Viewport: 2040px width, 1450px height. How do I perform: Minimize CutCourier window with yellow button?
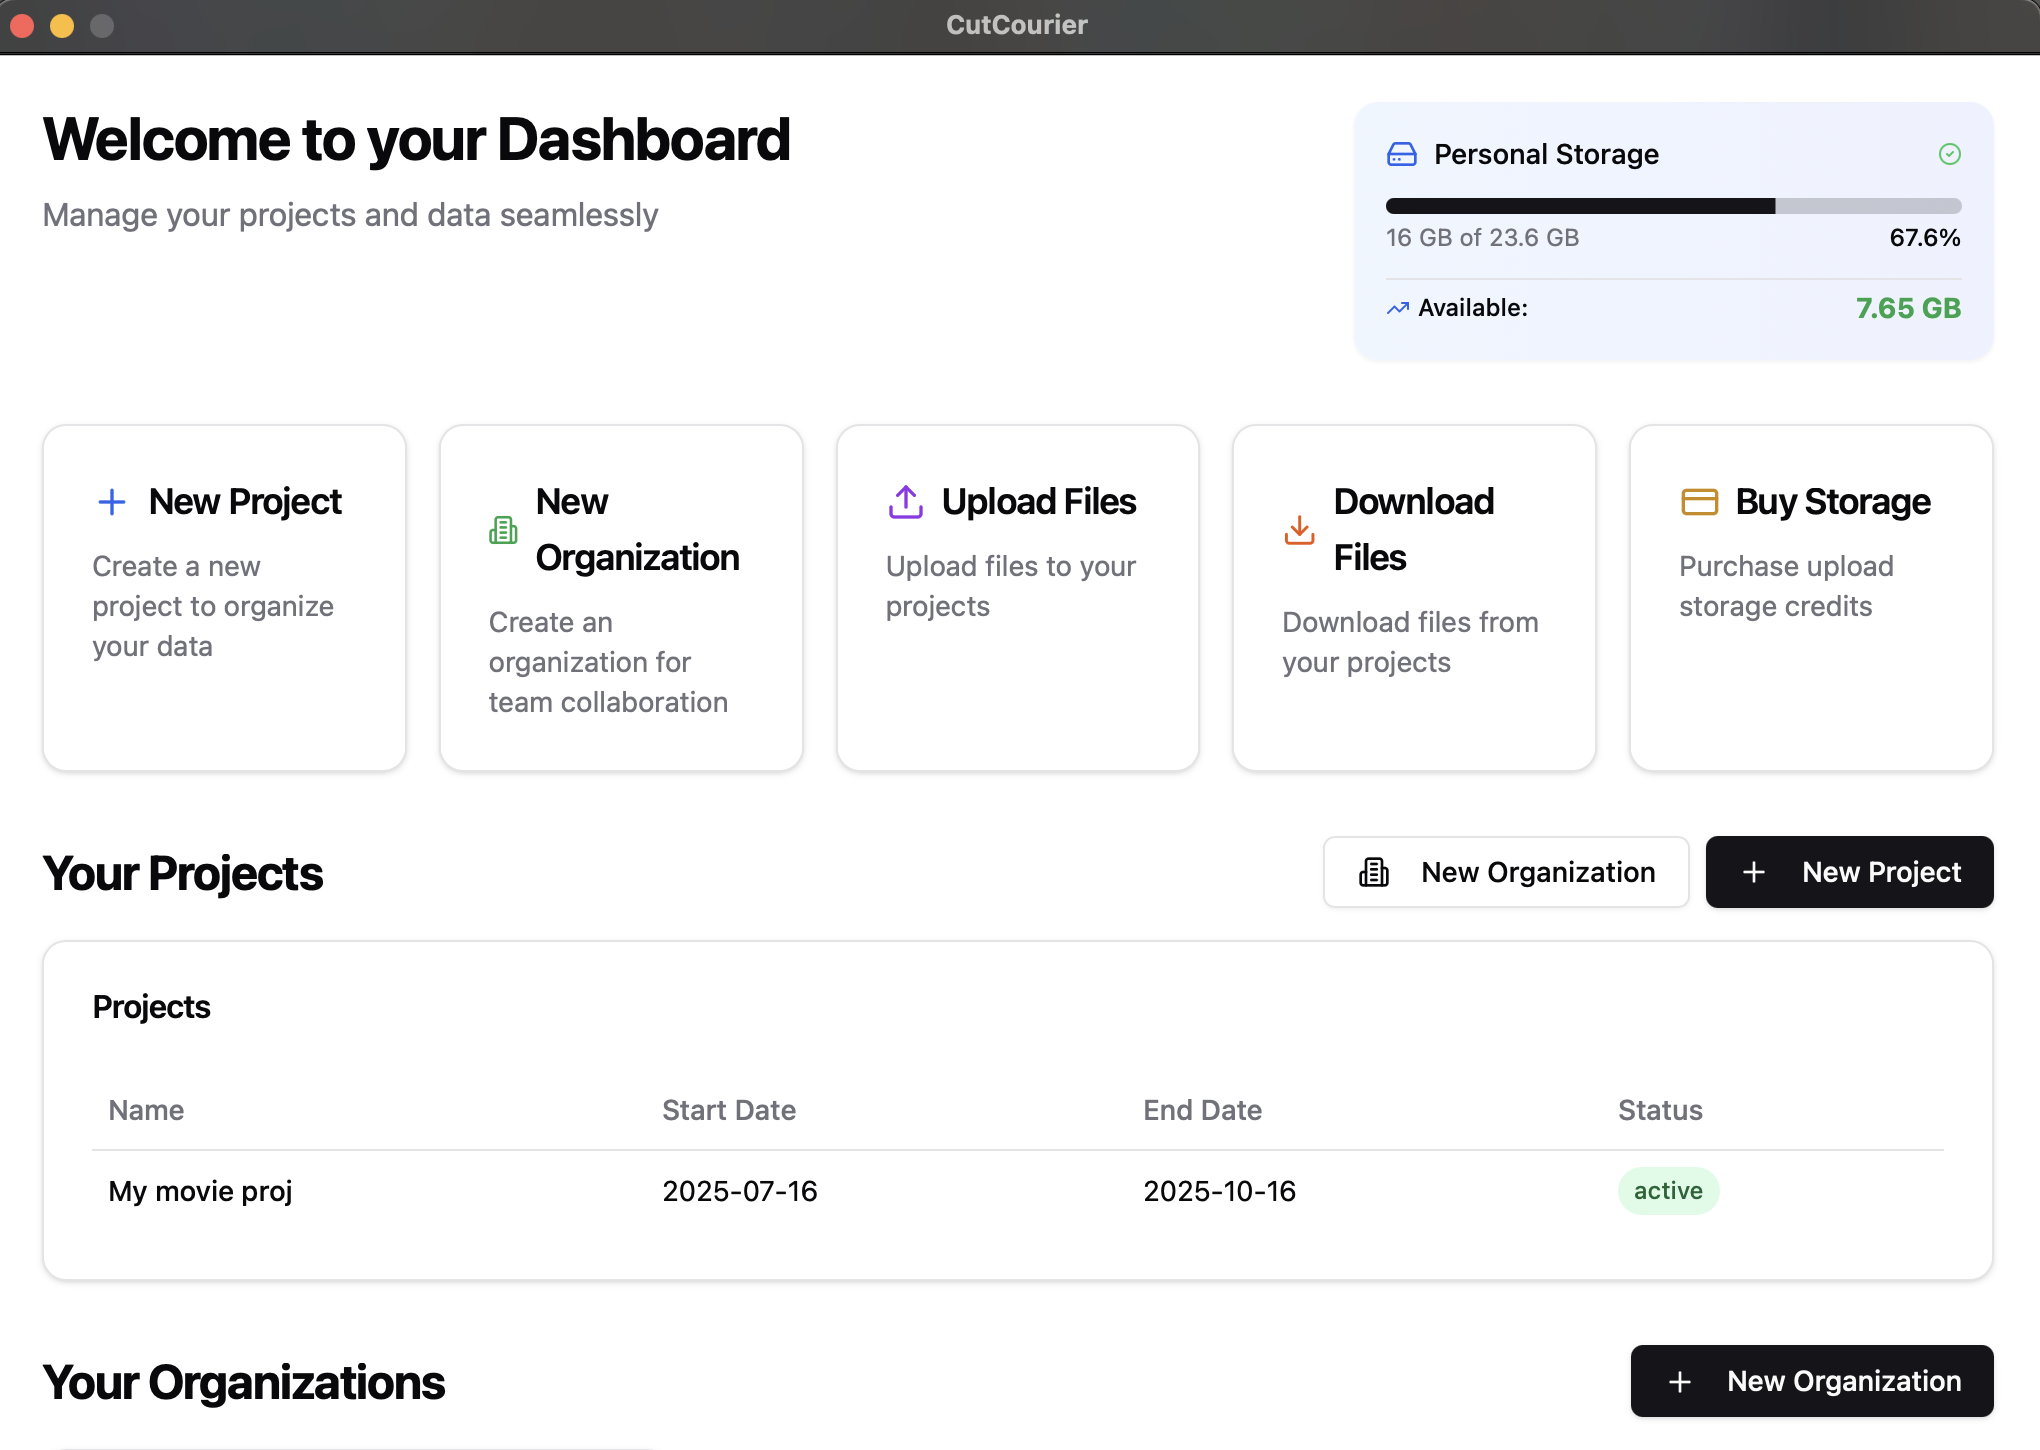coord(62,25)
